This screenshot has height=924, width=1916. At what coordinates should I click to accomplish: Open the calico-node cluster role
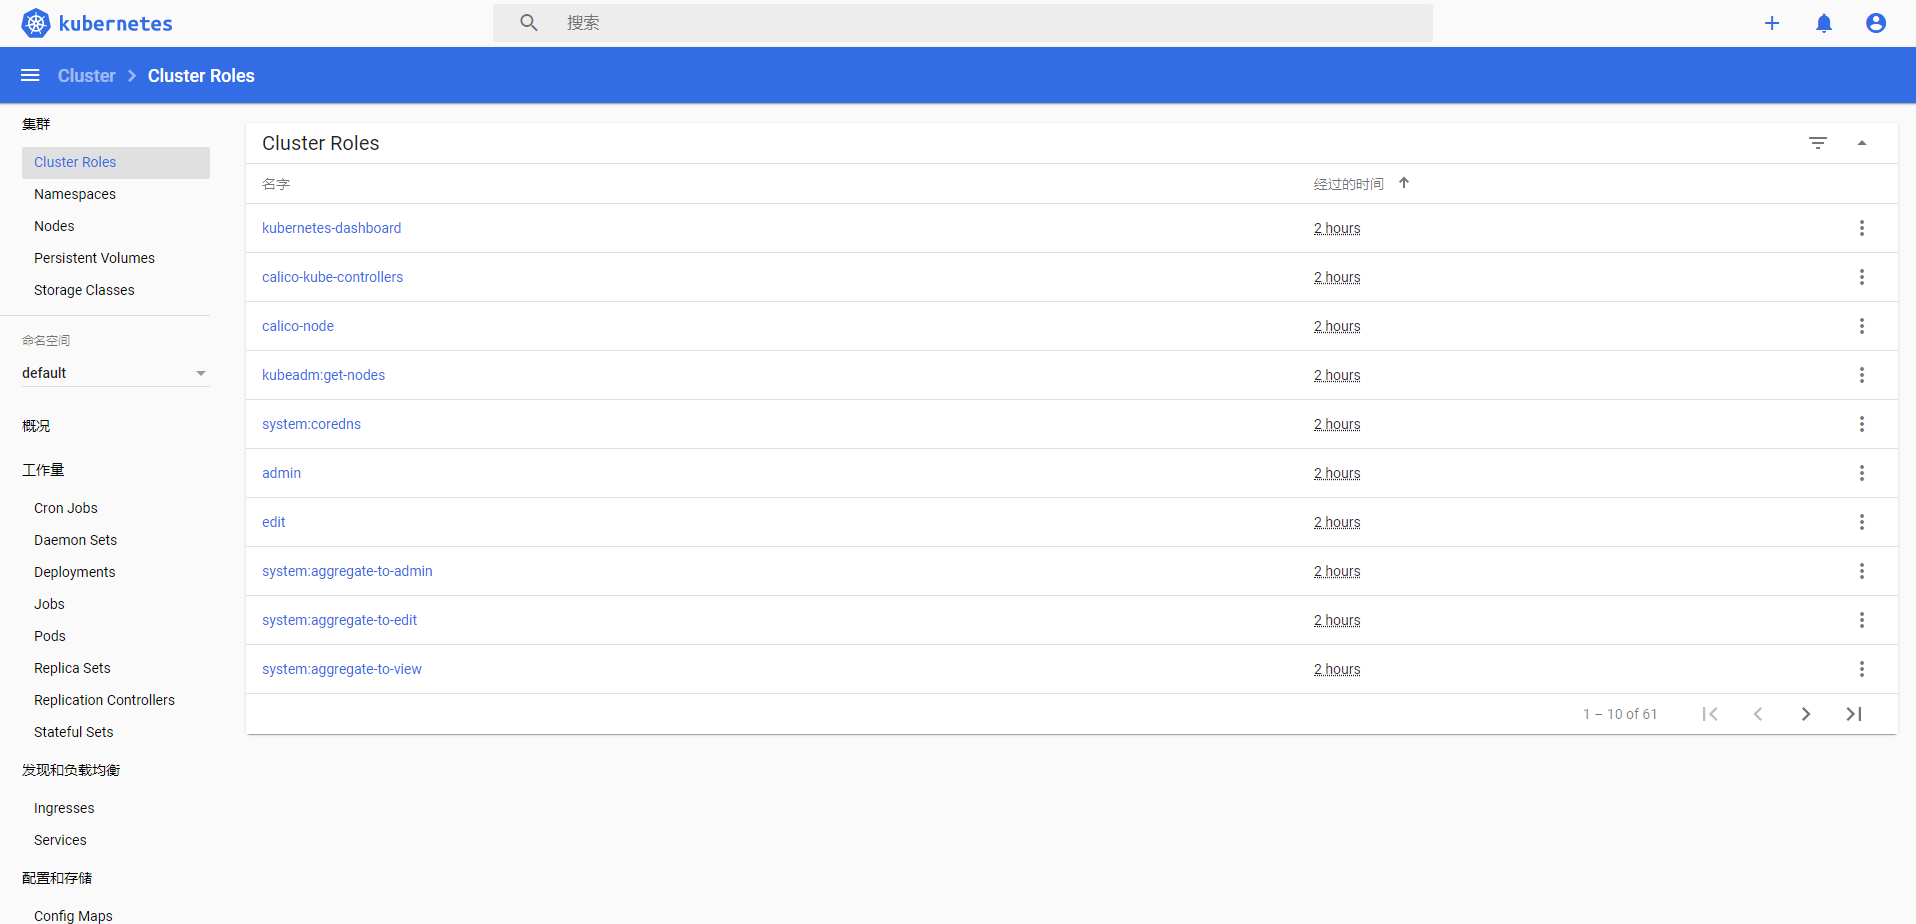[298, 326]
